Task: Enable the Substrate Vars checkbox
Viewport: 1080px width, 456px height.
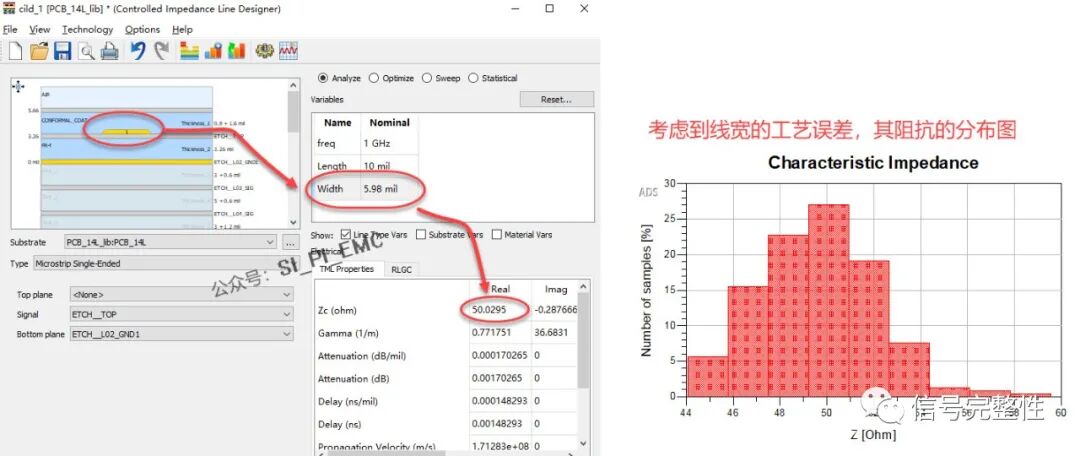Action: (x=421, y=234)
